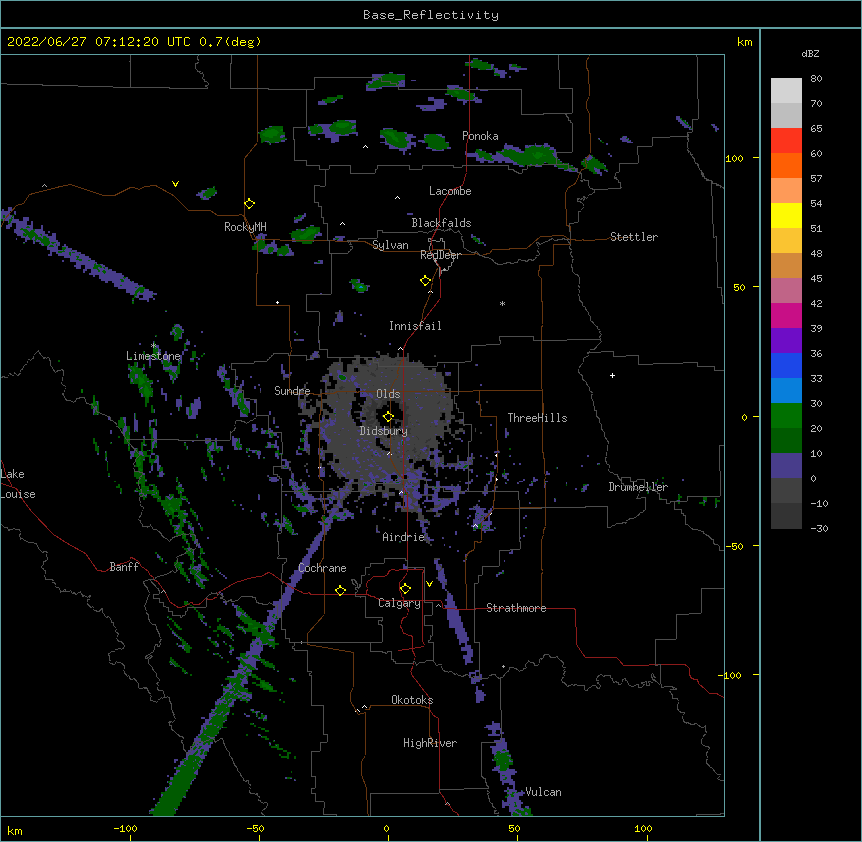Screen dimensions: 862x842
Task: Click the yellow marker south of RedDeer
Action: click(x=426, y=281)
